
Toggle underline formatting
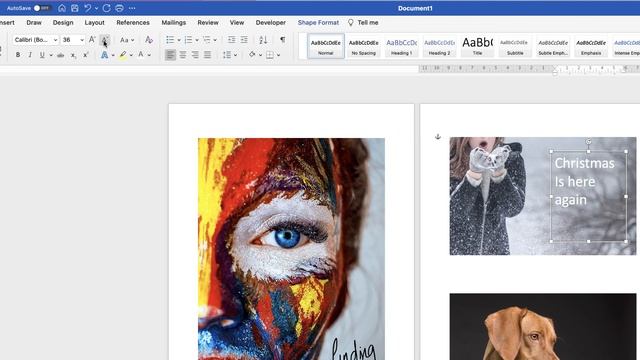pos(42,55)
